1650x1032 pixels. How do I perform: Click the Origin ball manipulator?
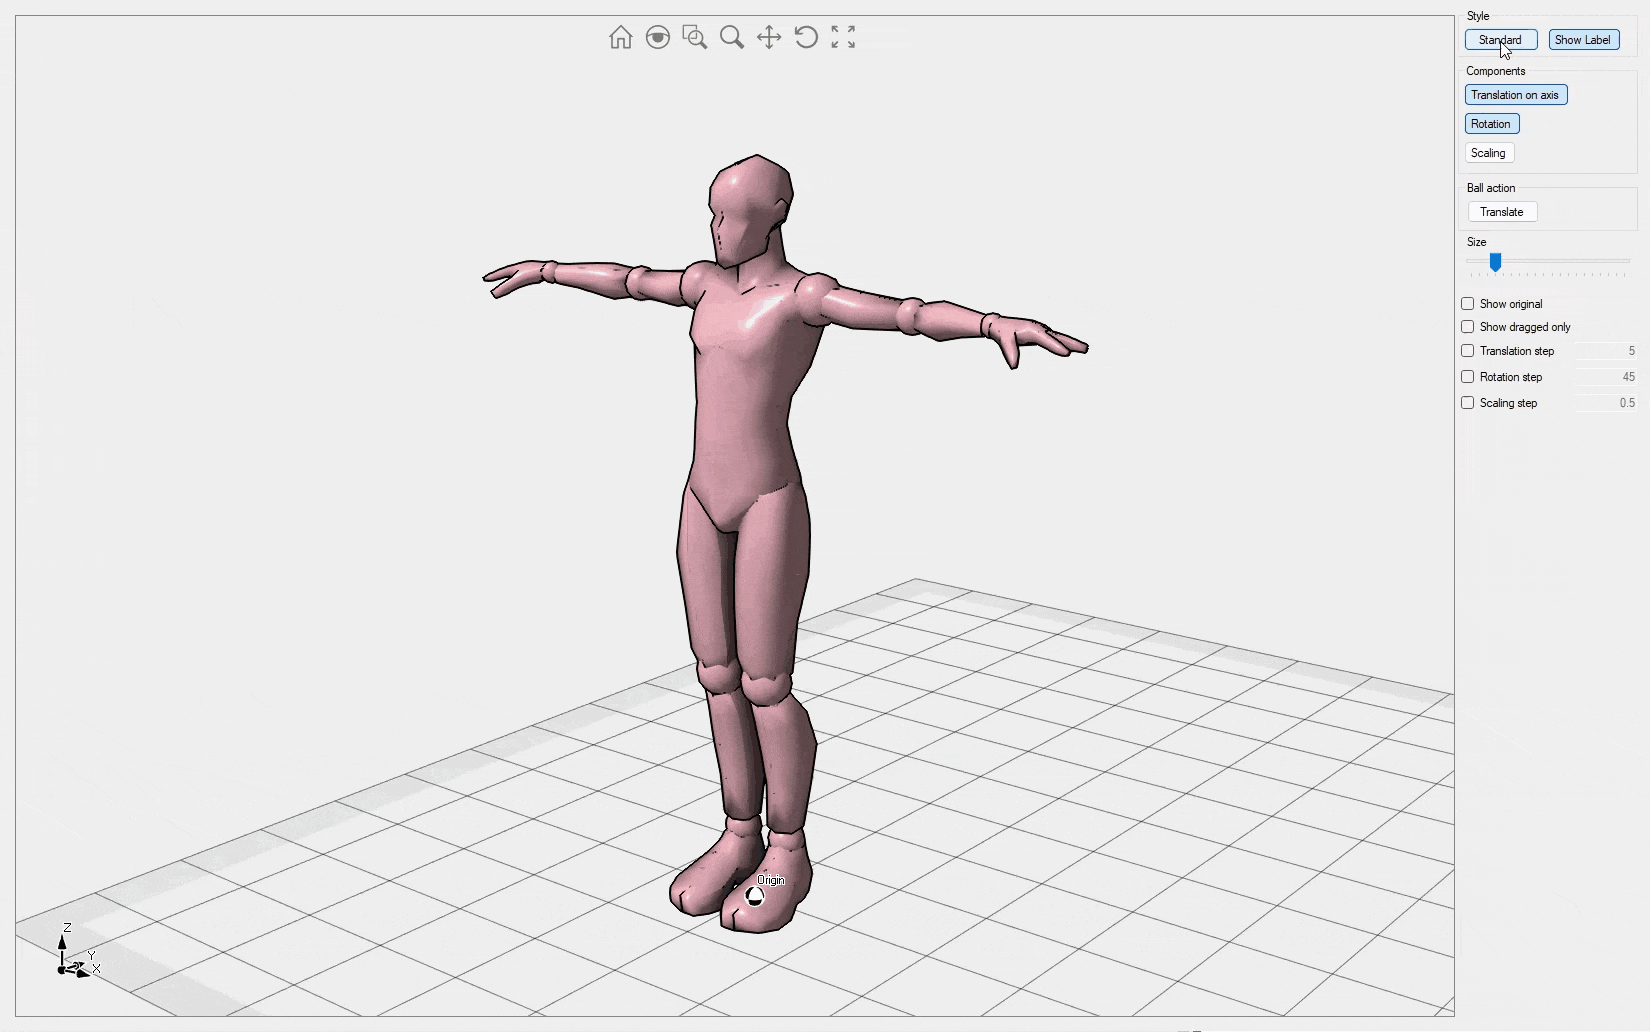tap(755, 896)
